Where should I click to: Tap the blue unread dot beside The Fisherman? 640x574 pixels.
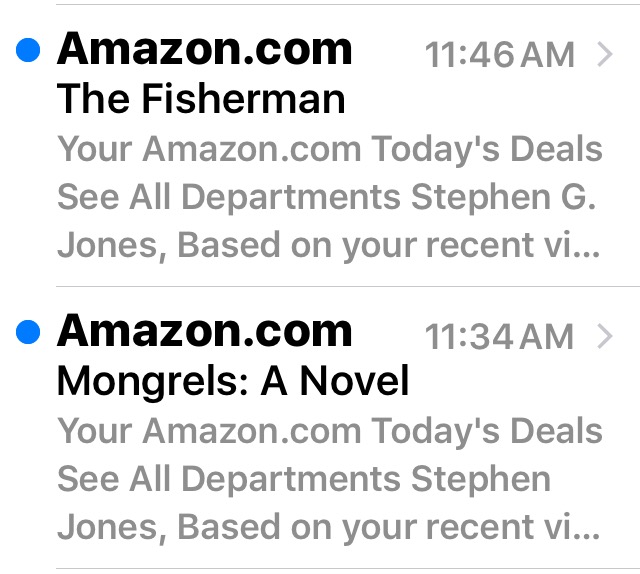pyautogui.click(x=29, y=51)
